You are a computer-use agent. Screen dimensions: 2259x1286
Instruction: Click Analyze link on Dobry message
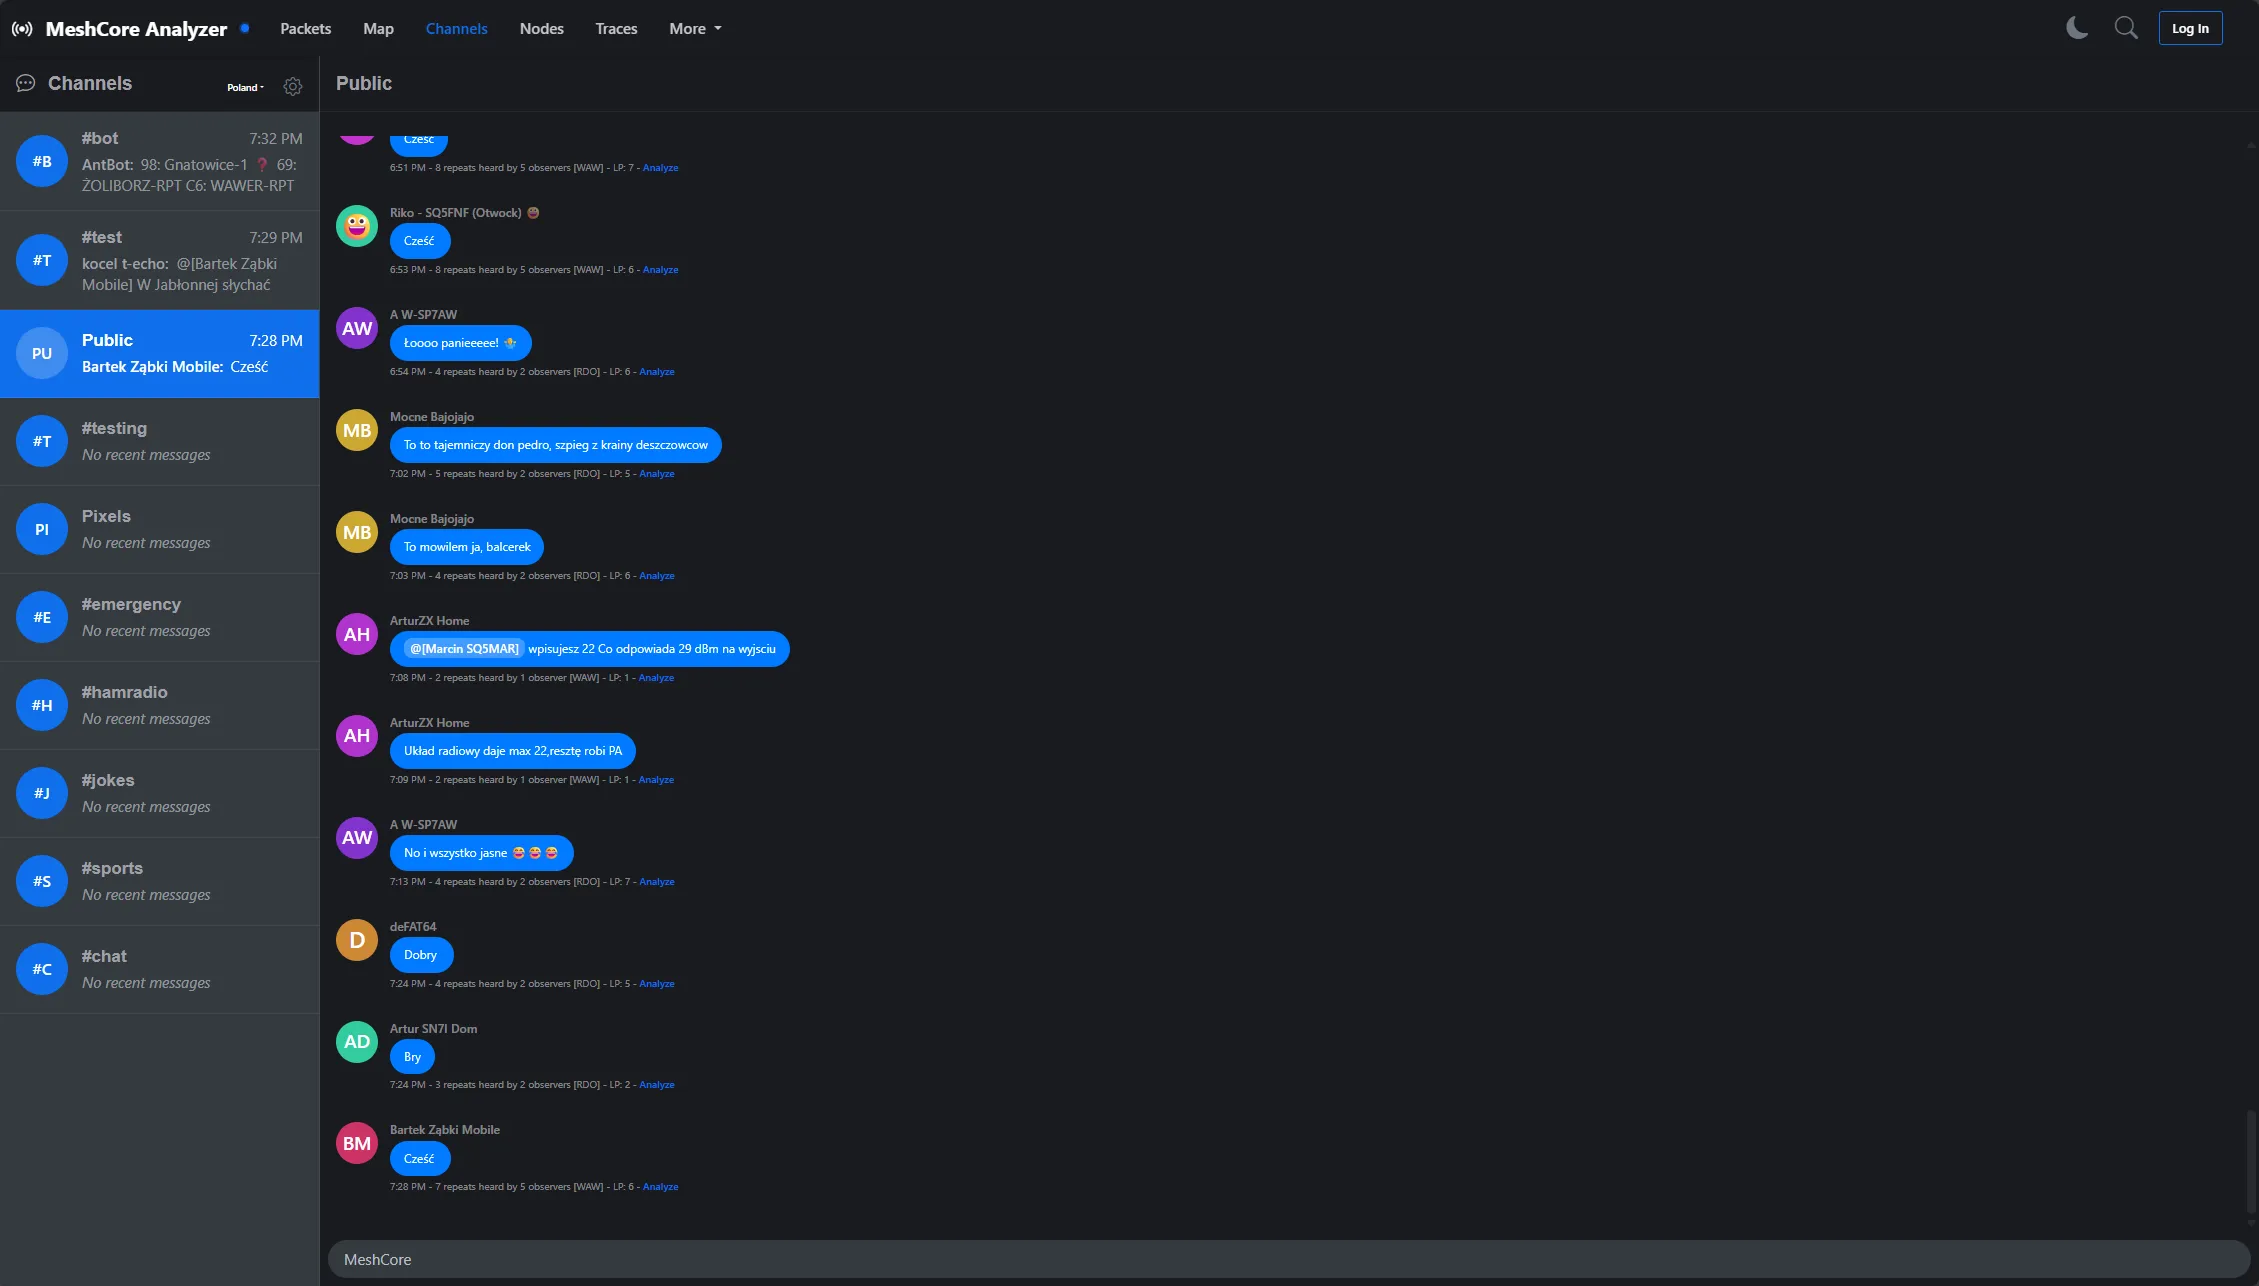[657, 984]
